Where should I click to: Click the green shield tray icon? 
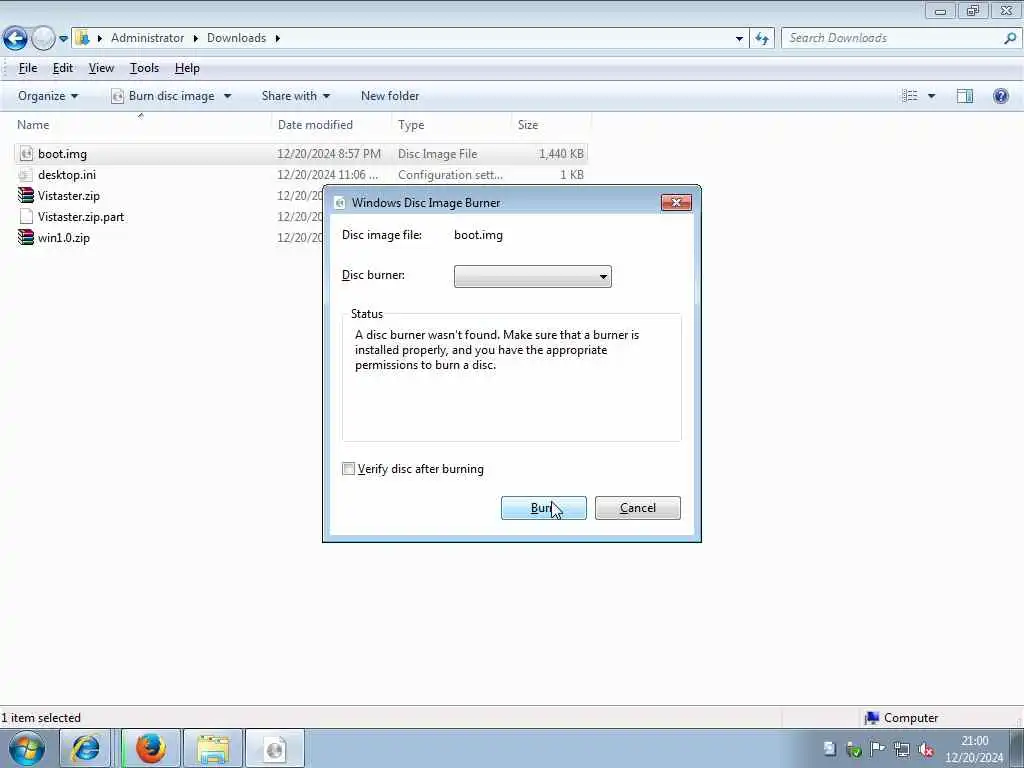(x=854, y=749)
